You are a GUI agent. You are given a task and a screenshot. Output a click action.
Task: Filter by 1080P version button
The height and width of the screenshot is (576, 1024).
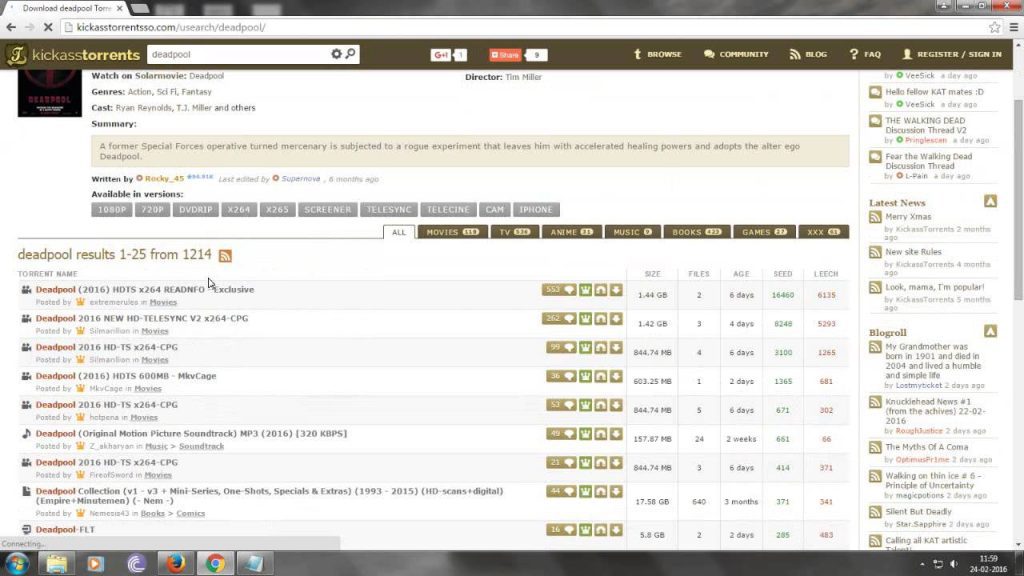click(110, 210)
